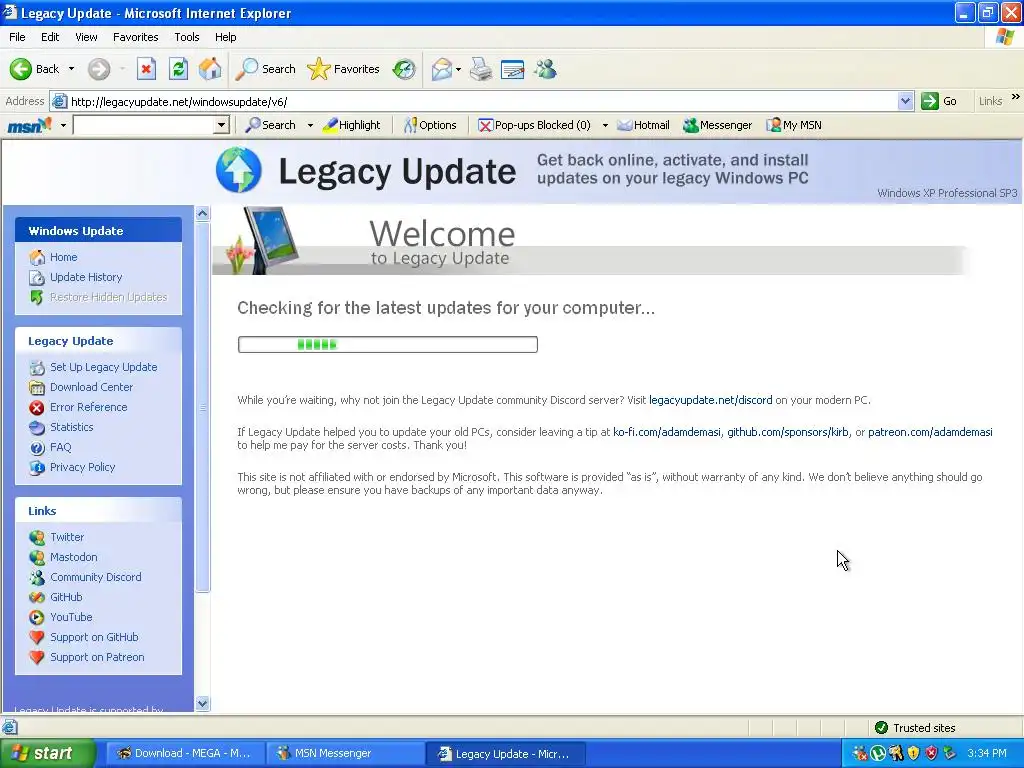Click the sidebar scroll down arrow

click(x=202, y=703)
